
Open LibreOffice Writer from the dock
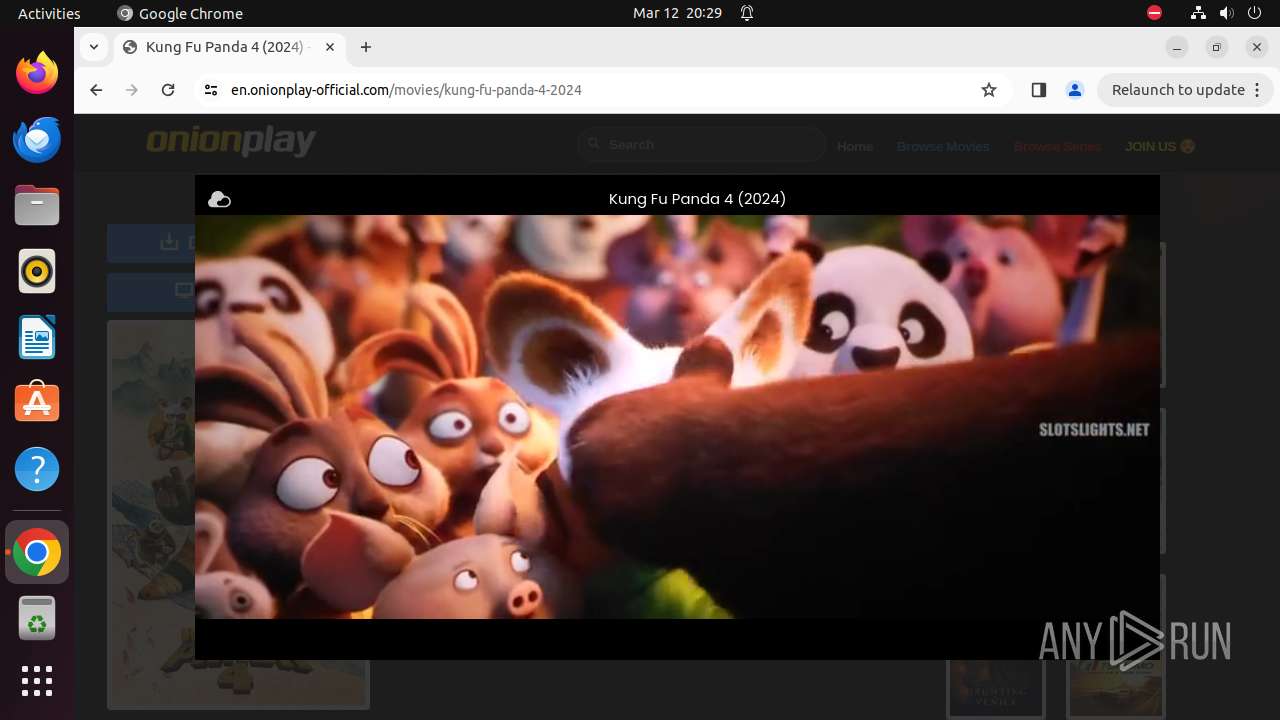point(37,337)
